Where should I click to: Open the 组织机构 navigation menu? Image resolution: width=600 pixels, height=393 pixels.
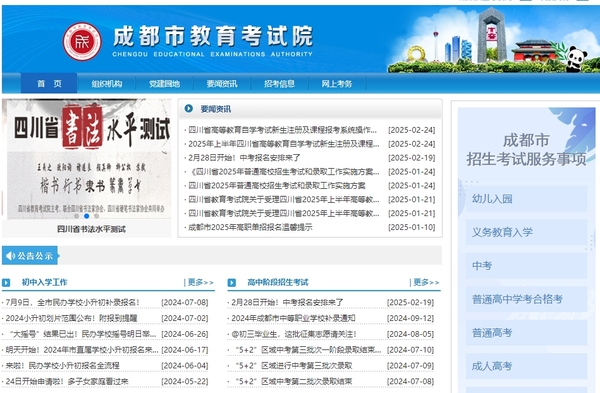tap(107, 84)
